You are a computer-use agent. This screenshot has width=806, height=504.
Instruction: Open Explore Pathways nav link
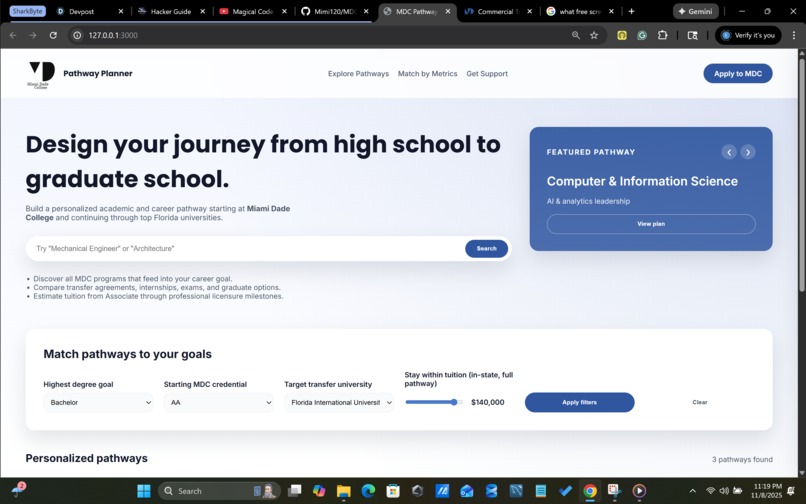358,74
